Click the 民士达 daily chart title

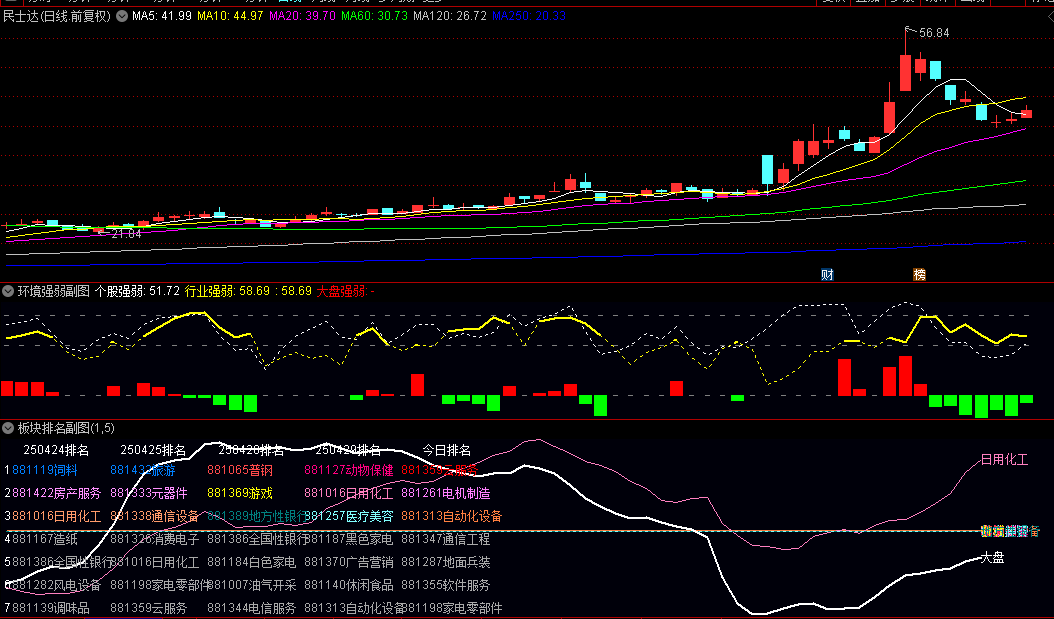(56, 16)
